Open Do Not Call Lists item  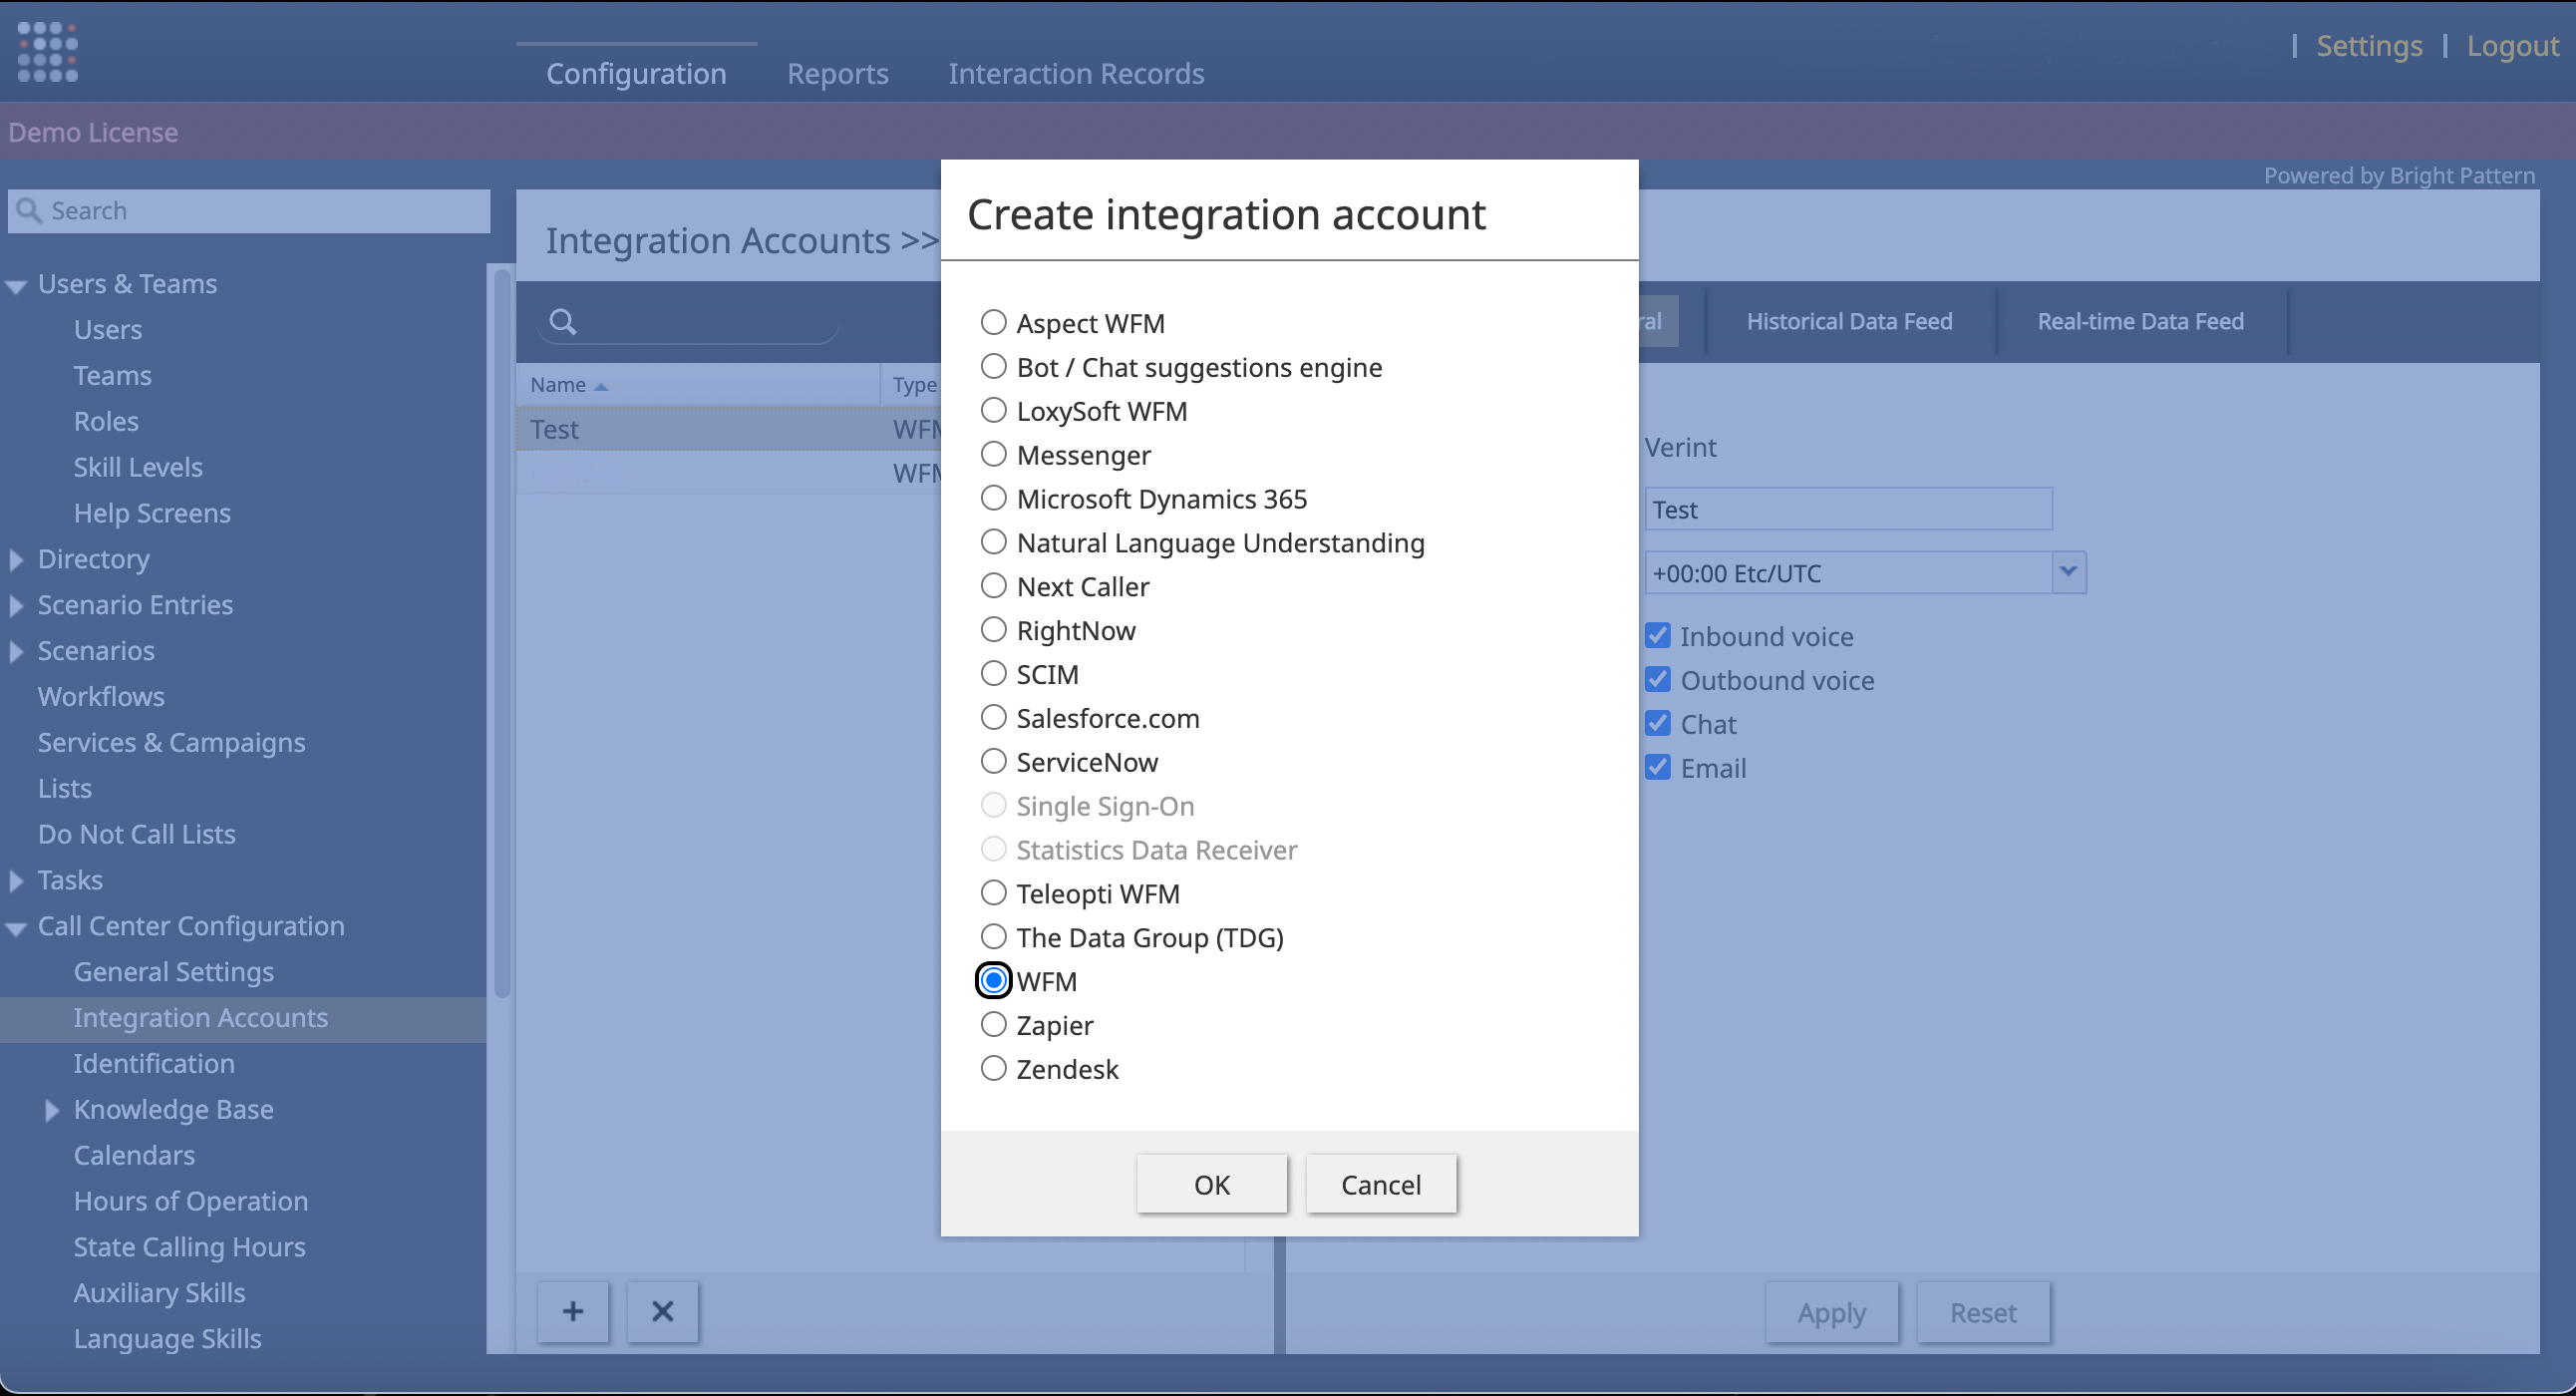[x=137, y=834]
